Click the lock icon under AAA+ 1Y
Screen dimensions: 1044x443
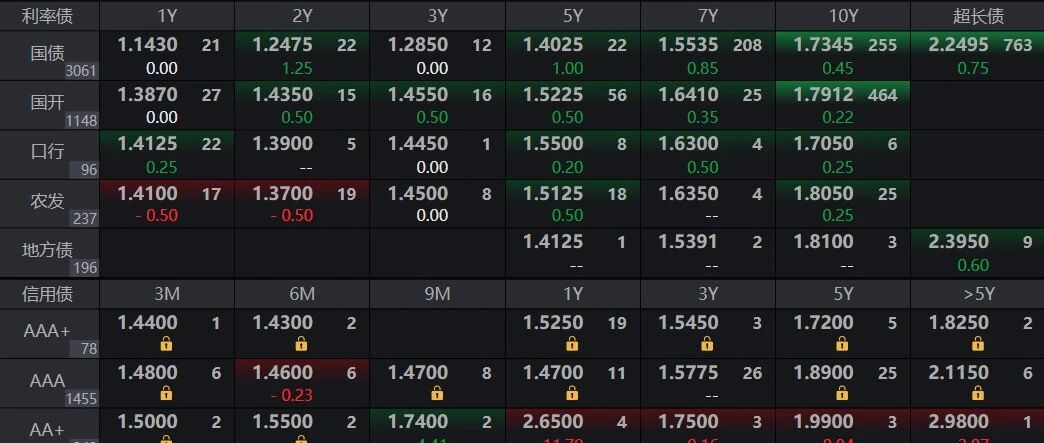(x=571, y=344)
